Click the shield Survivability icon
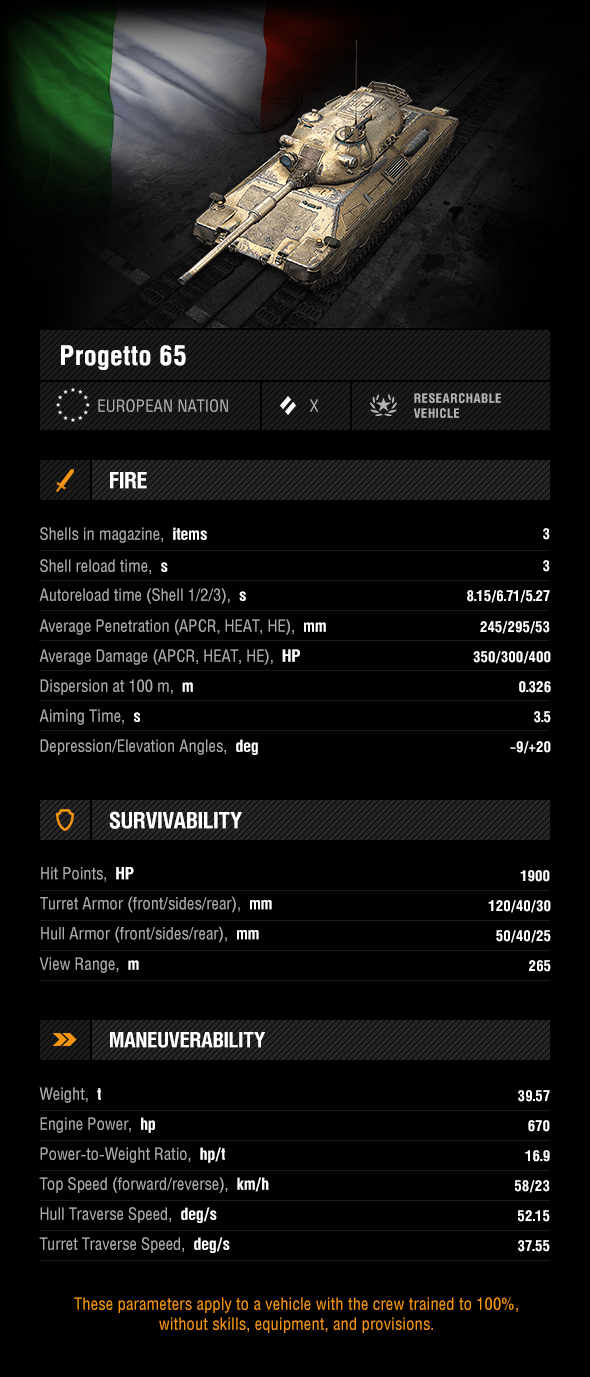This screenshot has width=590, height=1377. coord(65,821)
